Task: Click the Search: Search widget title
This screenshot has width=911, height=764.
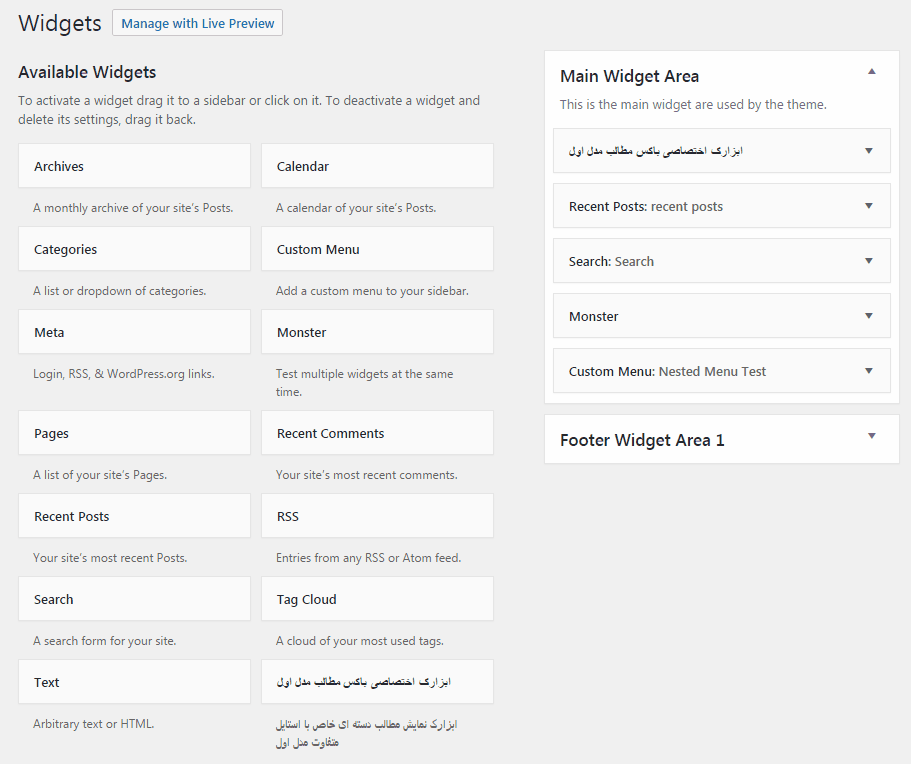Action: coord(611,261)
